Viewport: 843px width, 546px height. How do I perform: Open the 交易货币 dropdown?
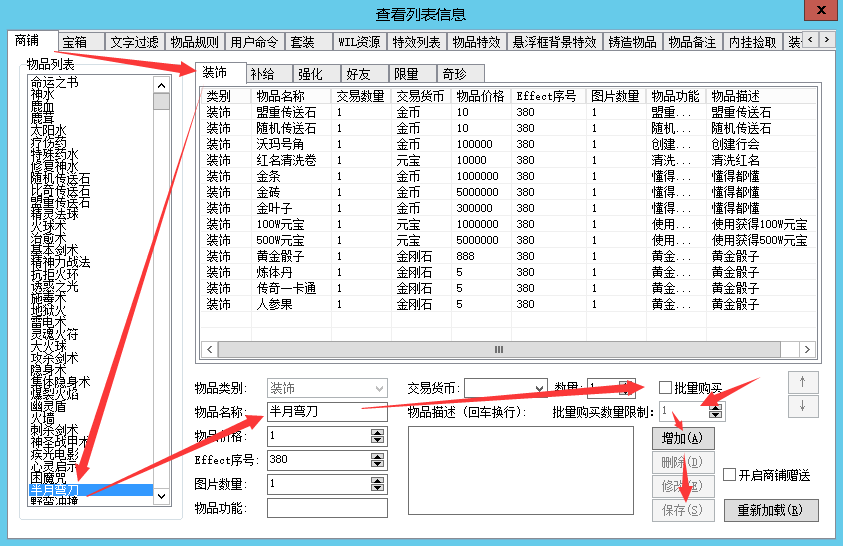[x=540, y=387]
